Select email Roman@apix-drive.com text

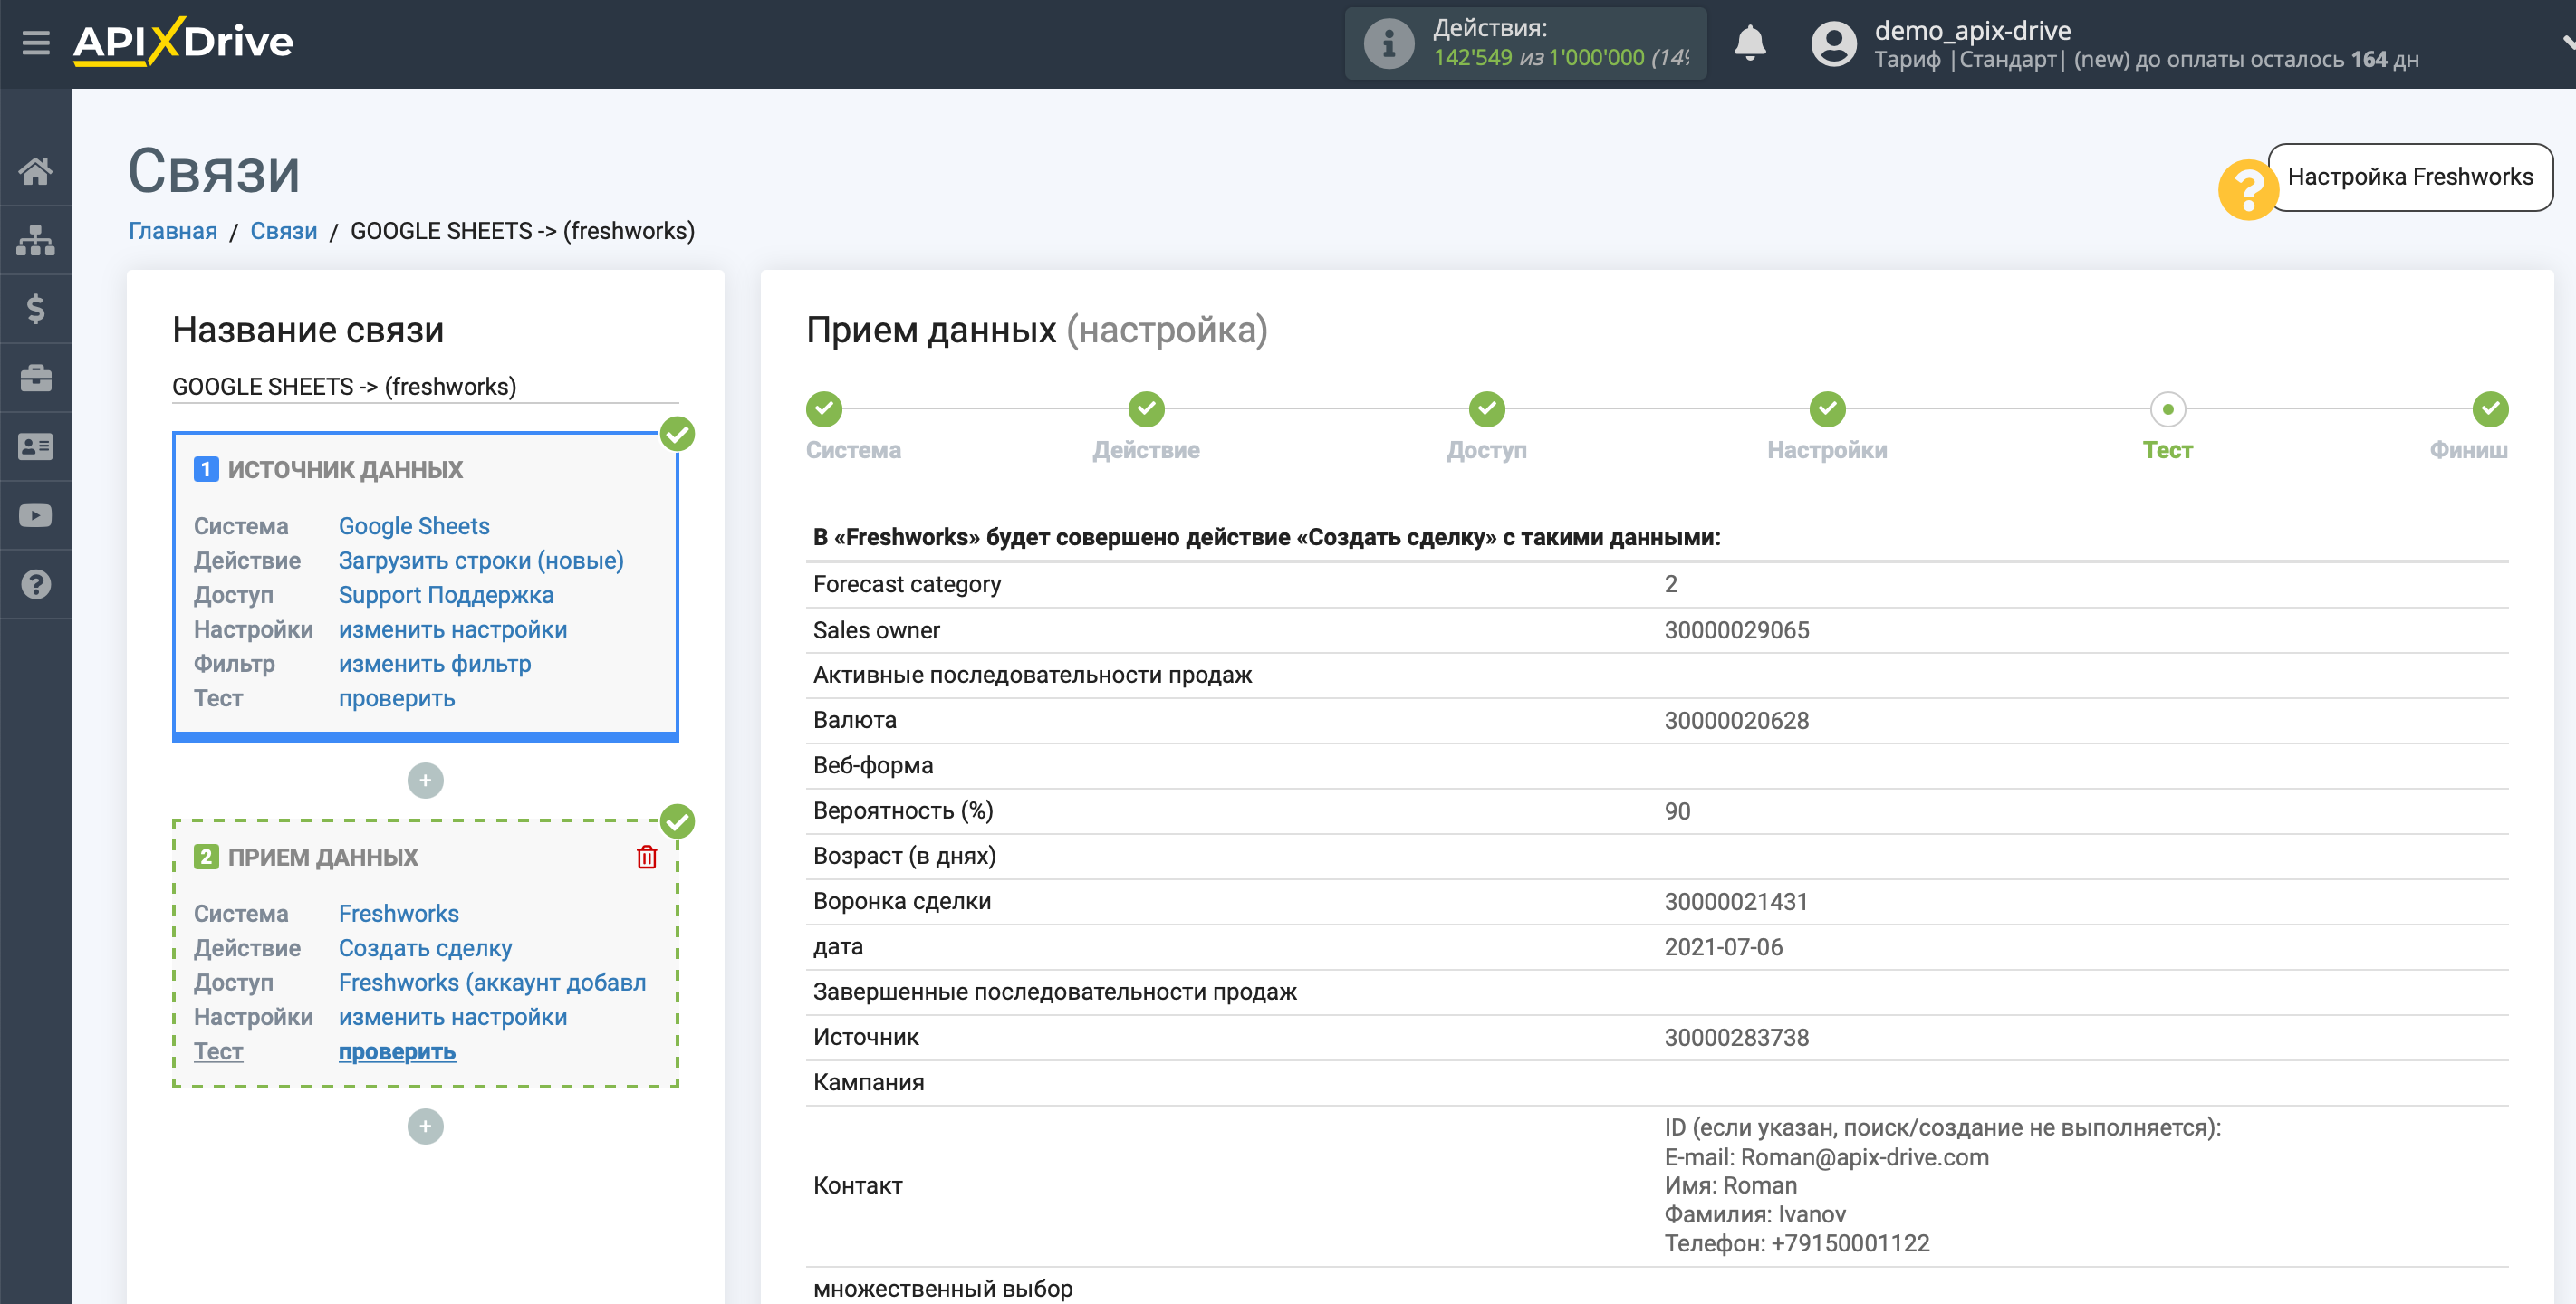[1864, 1157]
